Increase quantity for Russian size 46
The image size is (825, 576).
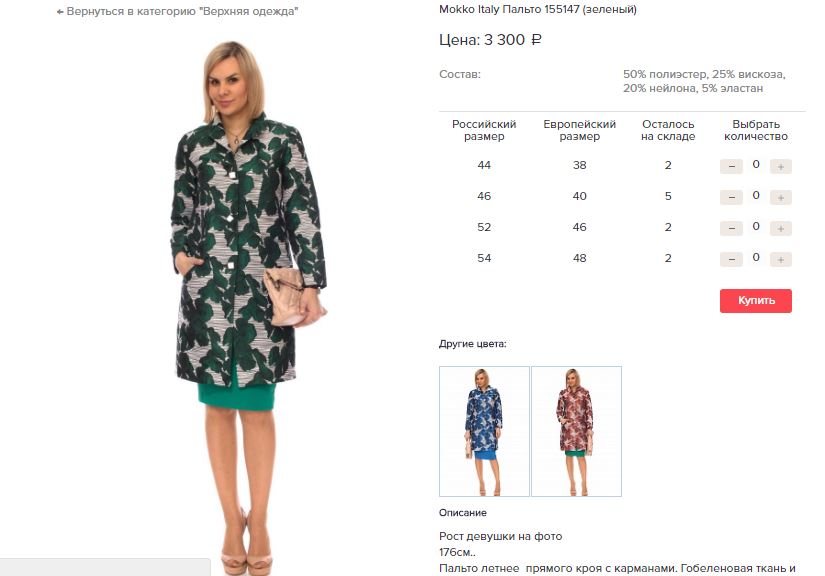coord(781,197)
